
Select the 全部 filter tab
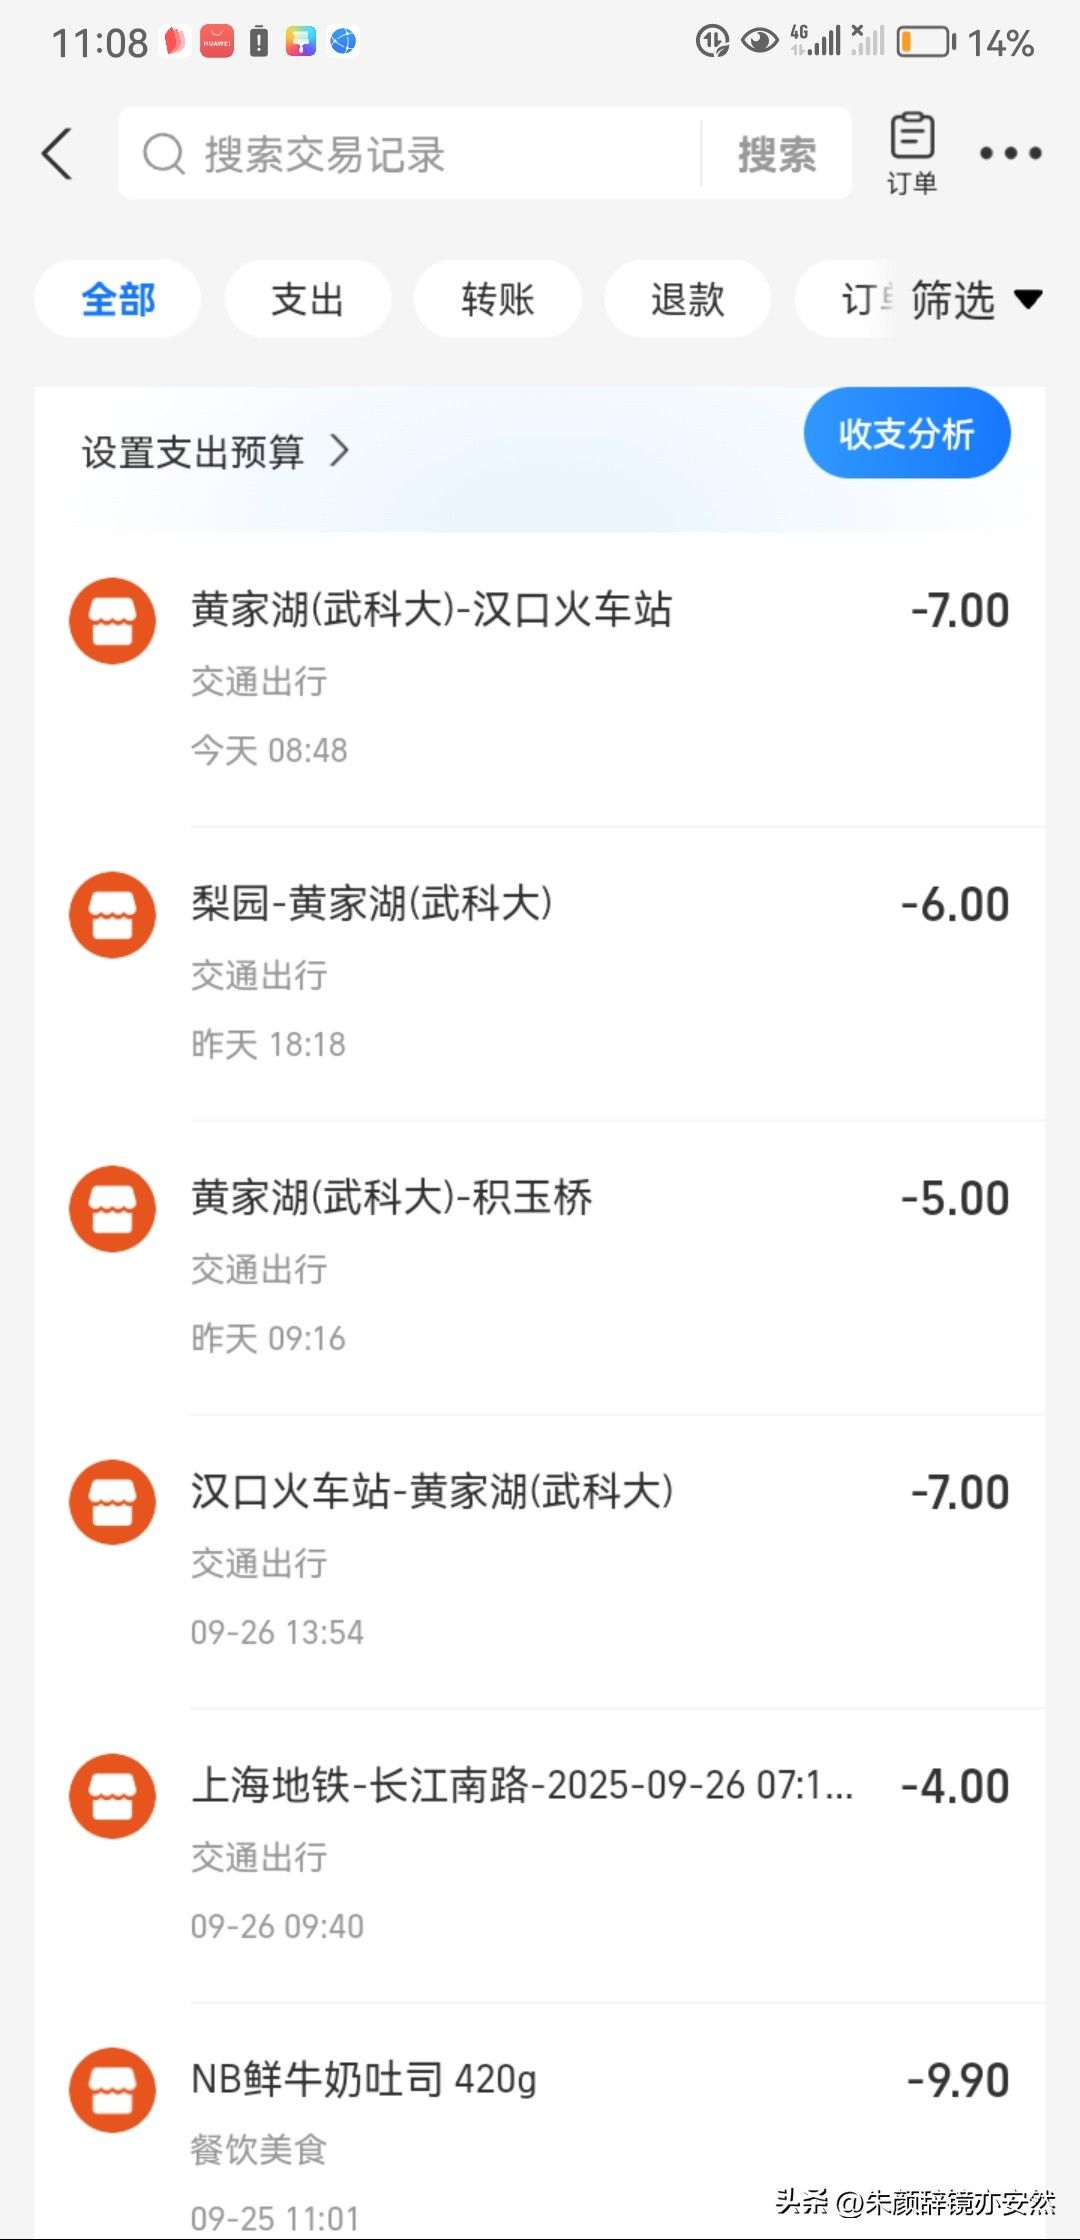tap(118, 299)
